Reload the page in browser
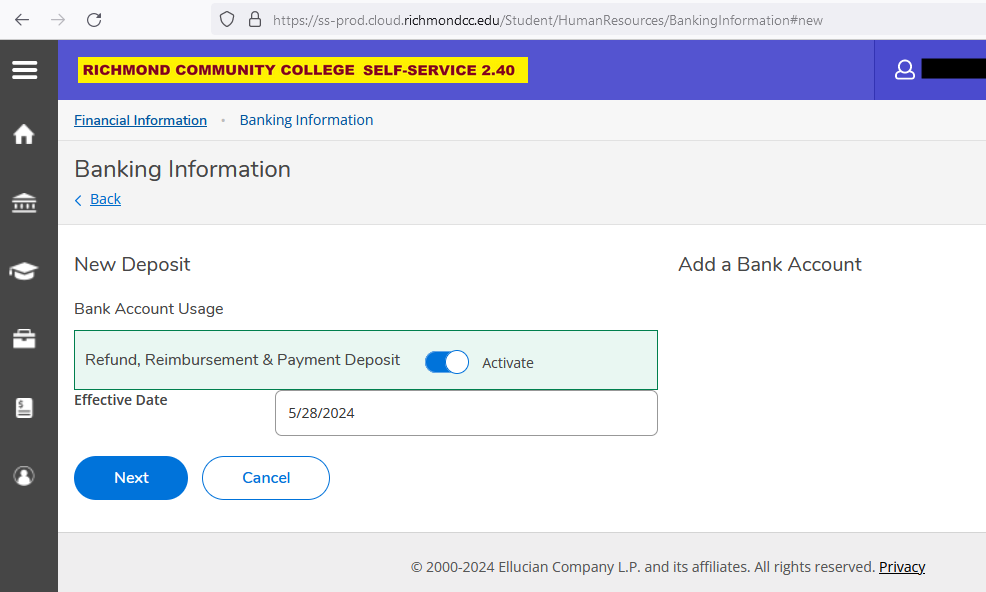The image size is (986, 592). 94,20
